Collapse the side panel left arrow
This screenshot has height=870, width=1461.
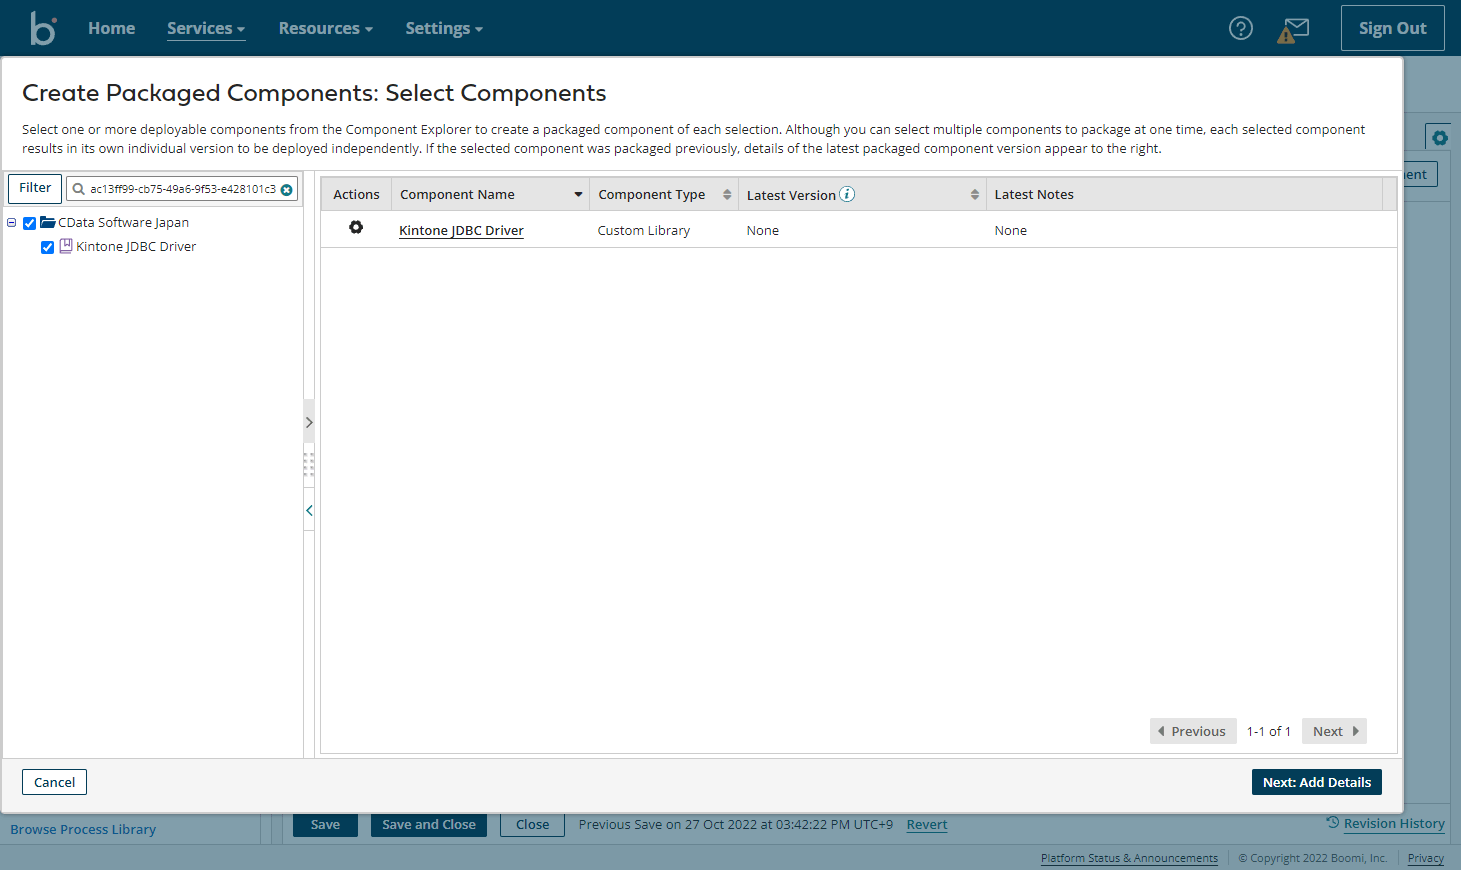coord(309,510)
